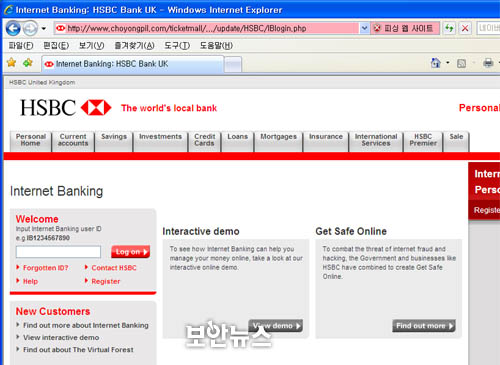
Task: Click the Home page house icon
Action: pyautogui.click(x=436, y=63)
